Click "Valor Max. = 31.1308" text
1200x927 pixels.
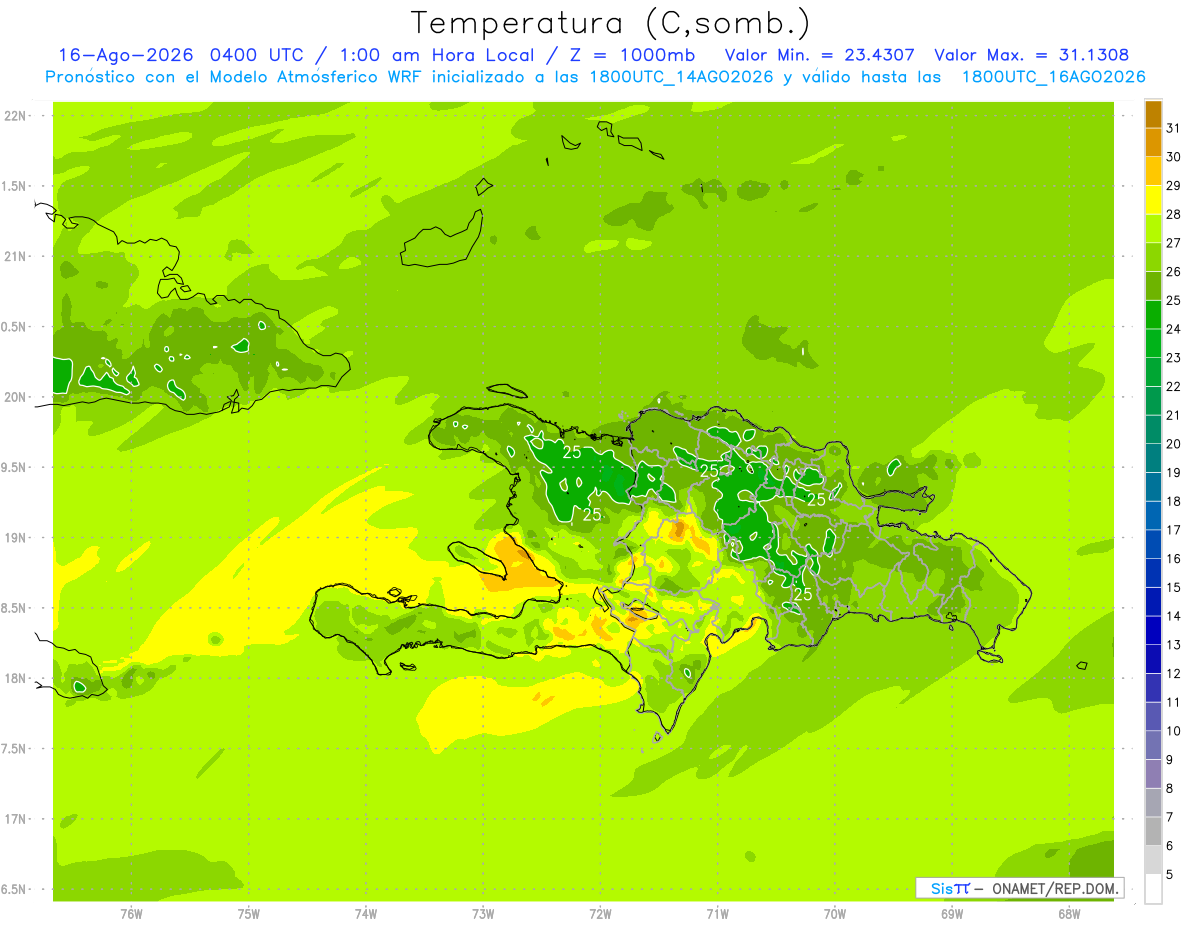click(x=1032, y=55)
